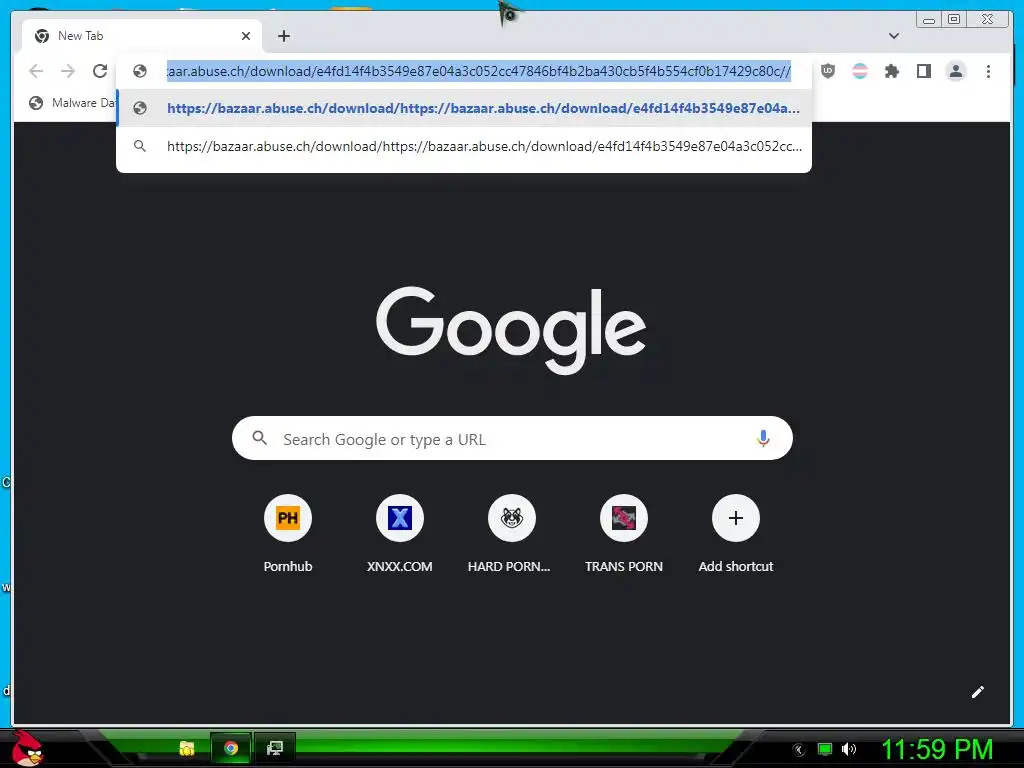Image resolution: width=1024 pixels, height=768 pixels.
Task: Expand the tab search chevron
Action: (x=893, y=36)
